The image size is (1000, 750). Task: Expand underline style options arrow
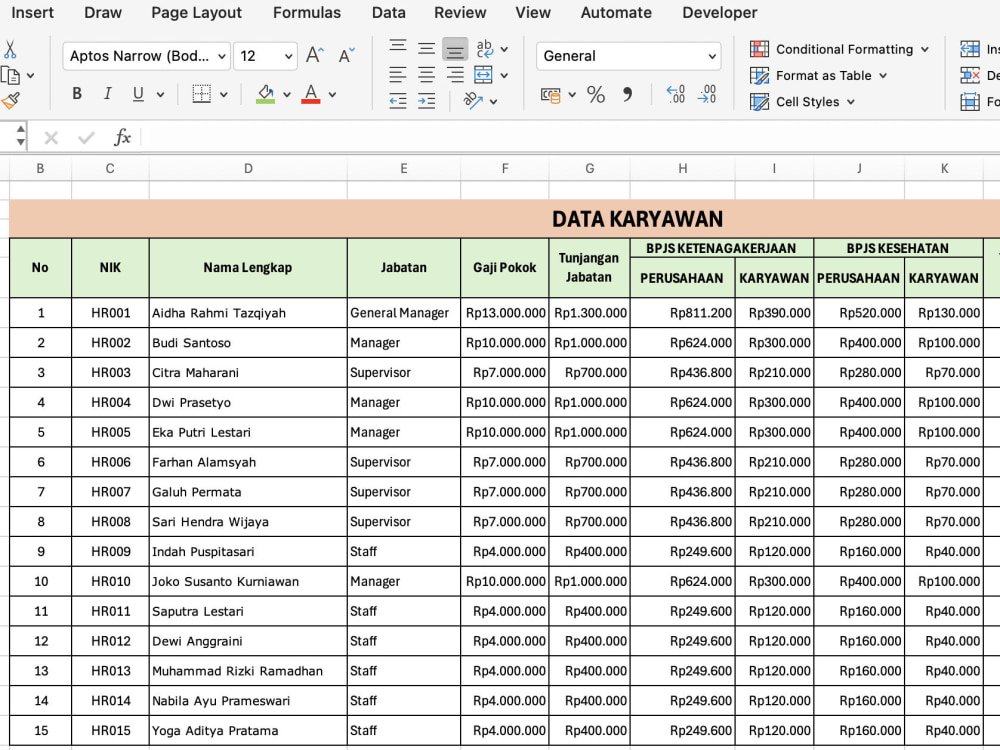161,94
